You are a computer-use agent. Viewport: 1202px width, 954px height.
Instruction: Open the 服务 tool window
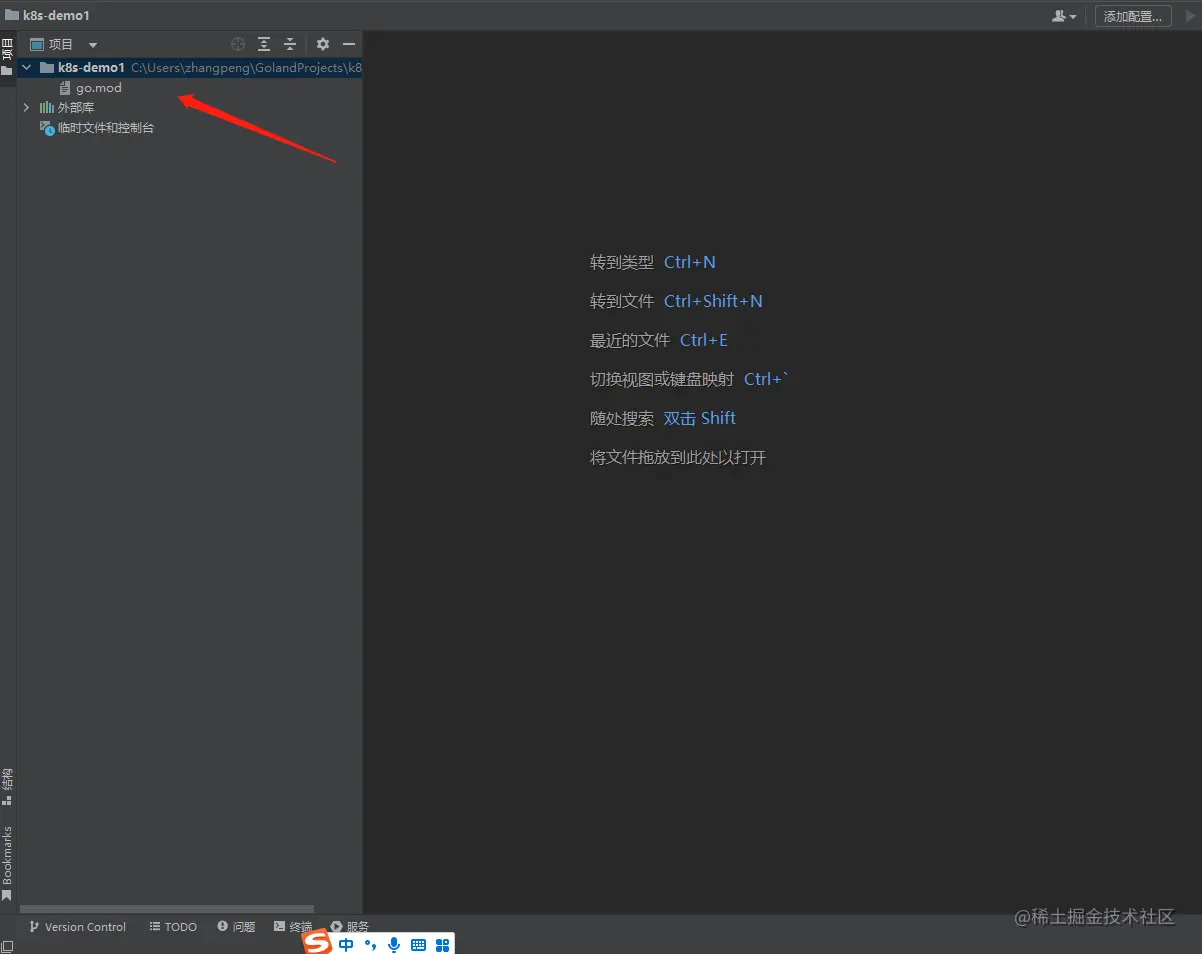(350, 927)
